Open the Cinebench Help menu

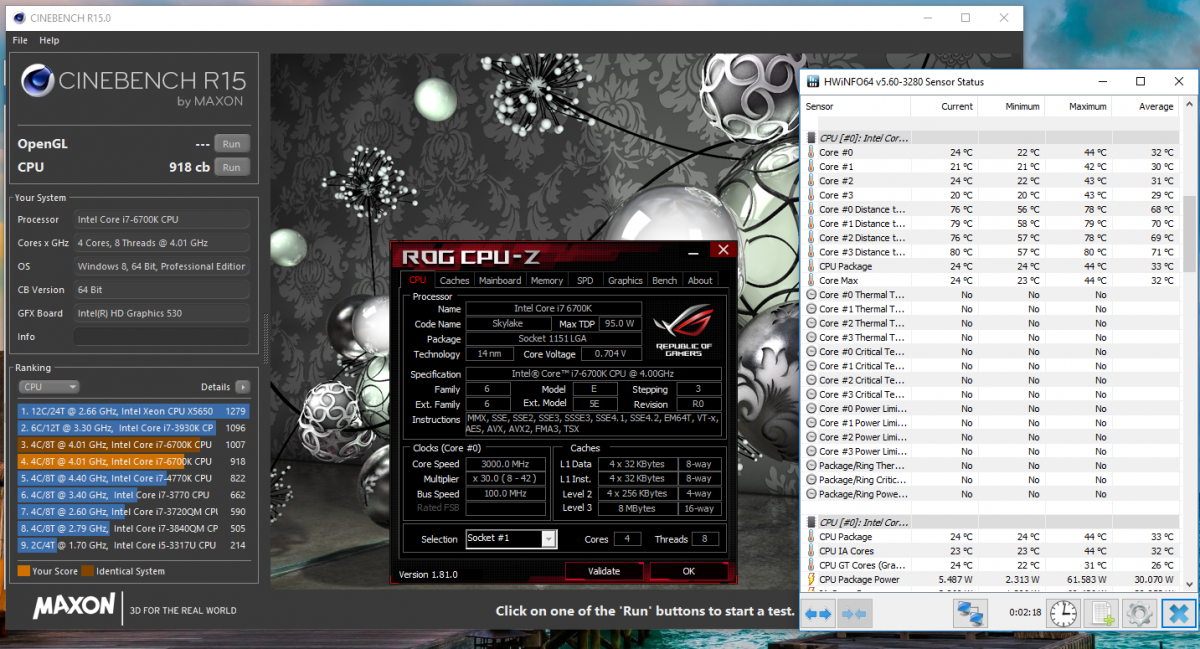[50, 41]
